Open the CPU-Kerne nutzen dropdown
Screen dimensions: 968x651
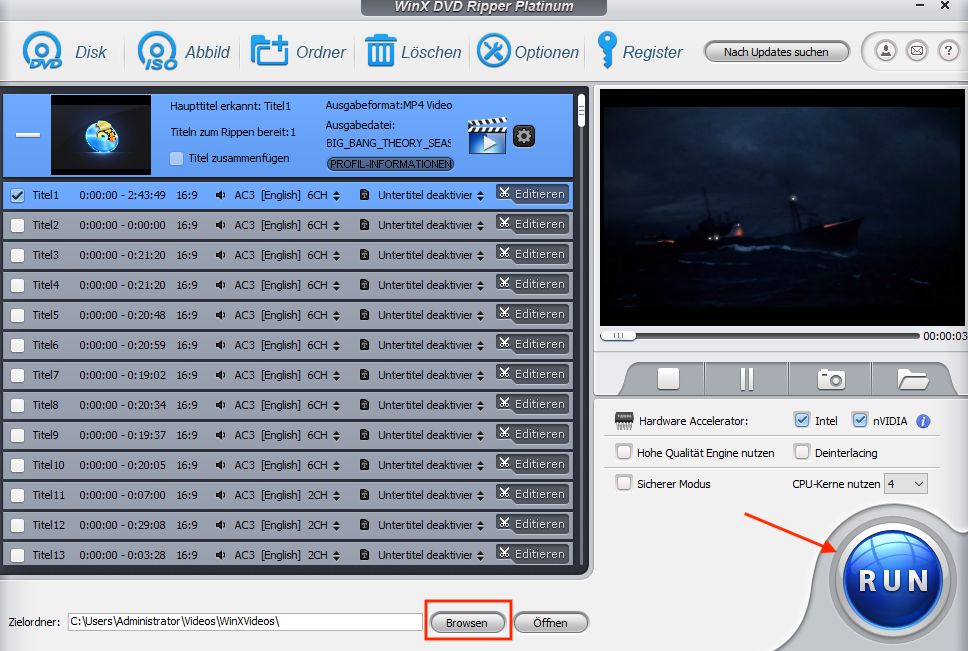tap(906, 484)
